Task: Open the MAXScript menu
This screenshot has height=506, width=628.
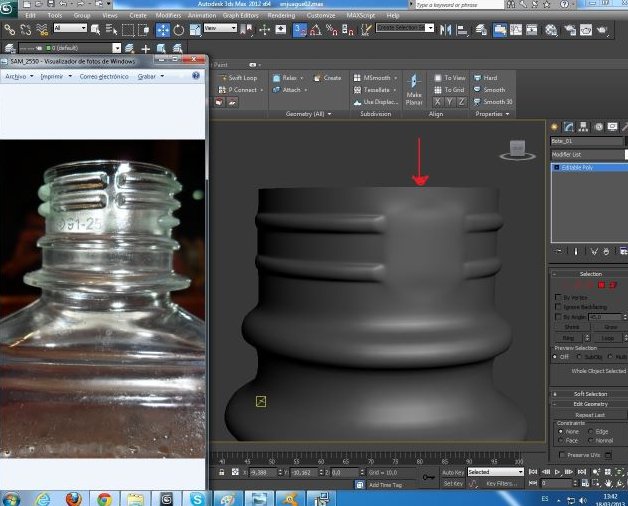Action: (361, 15)
